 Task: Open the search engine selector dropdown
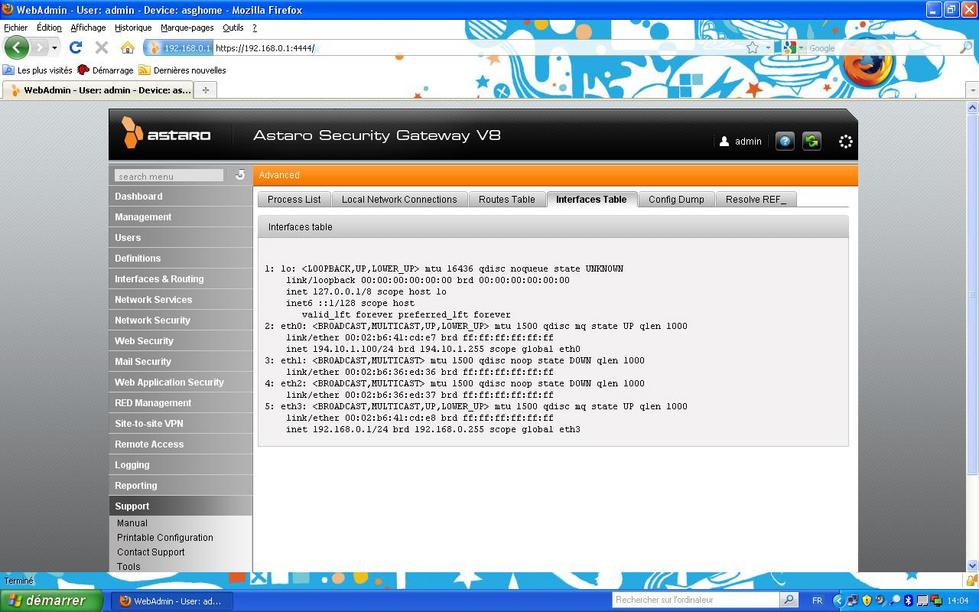coord(792,47)
